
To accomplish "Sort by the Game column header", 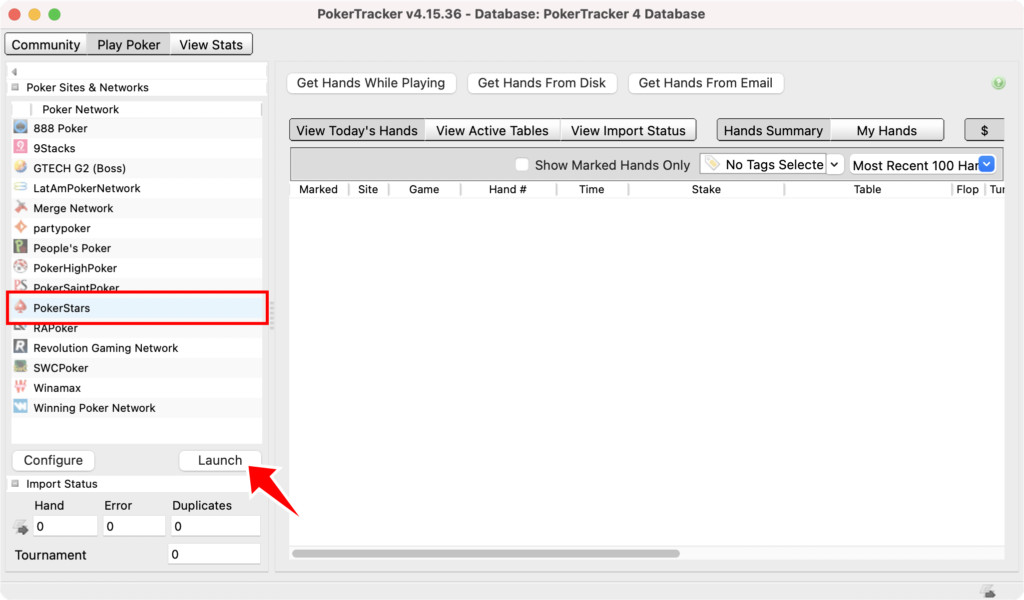I will point(424,189).
